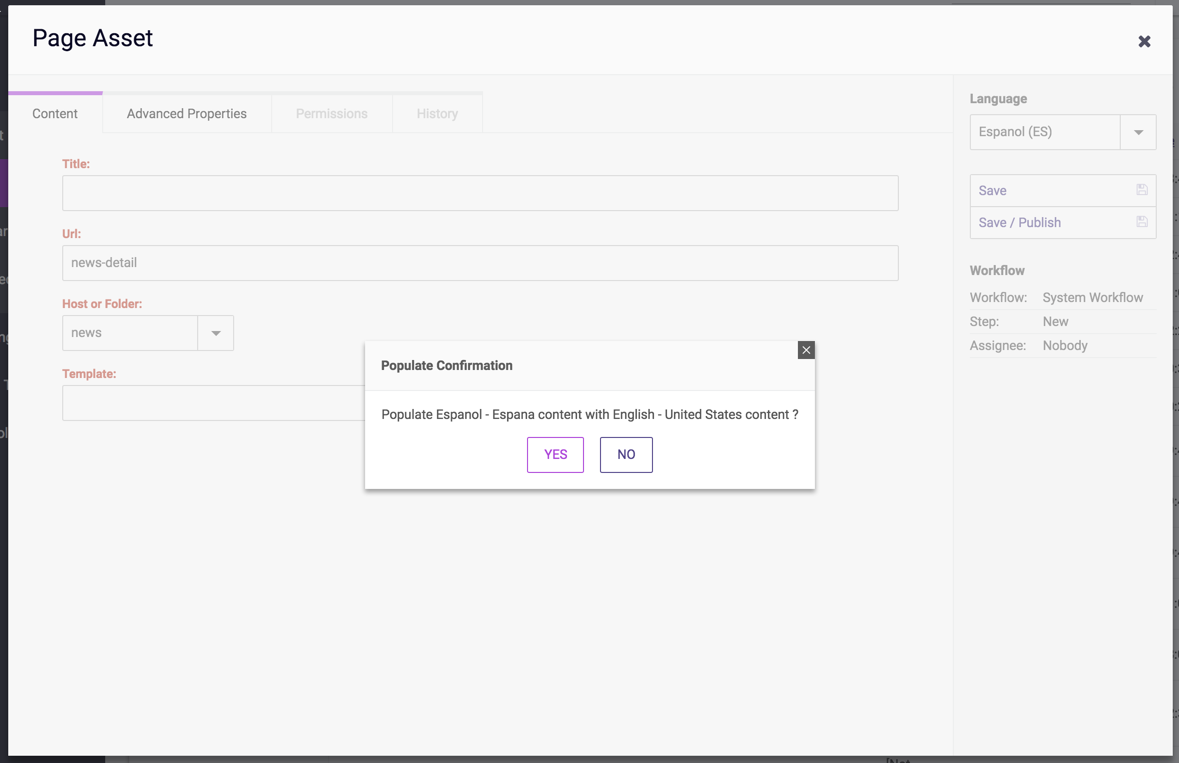Click into the Url field showing news-detail
The width and height of the screenshot is (1179, 763).
tap(480, 263)
